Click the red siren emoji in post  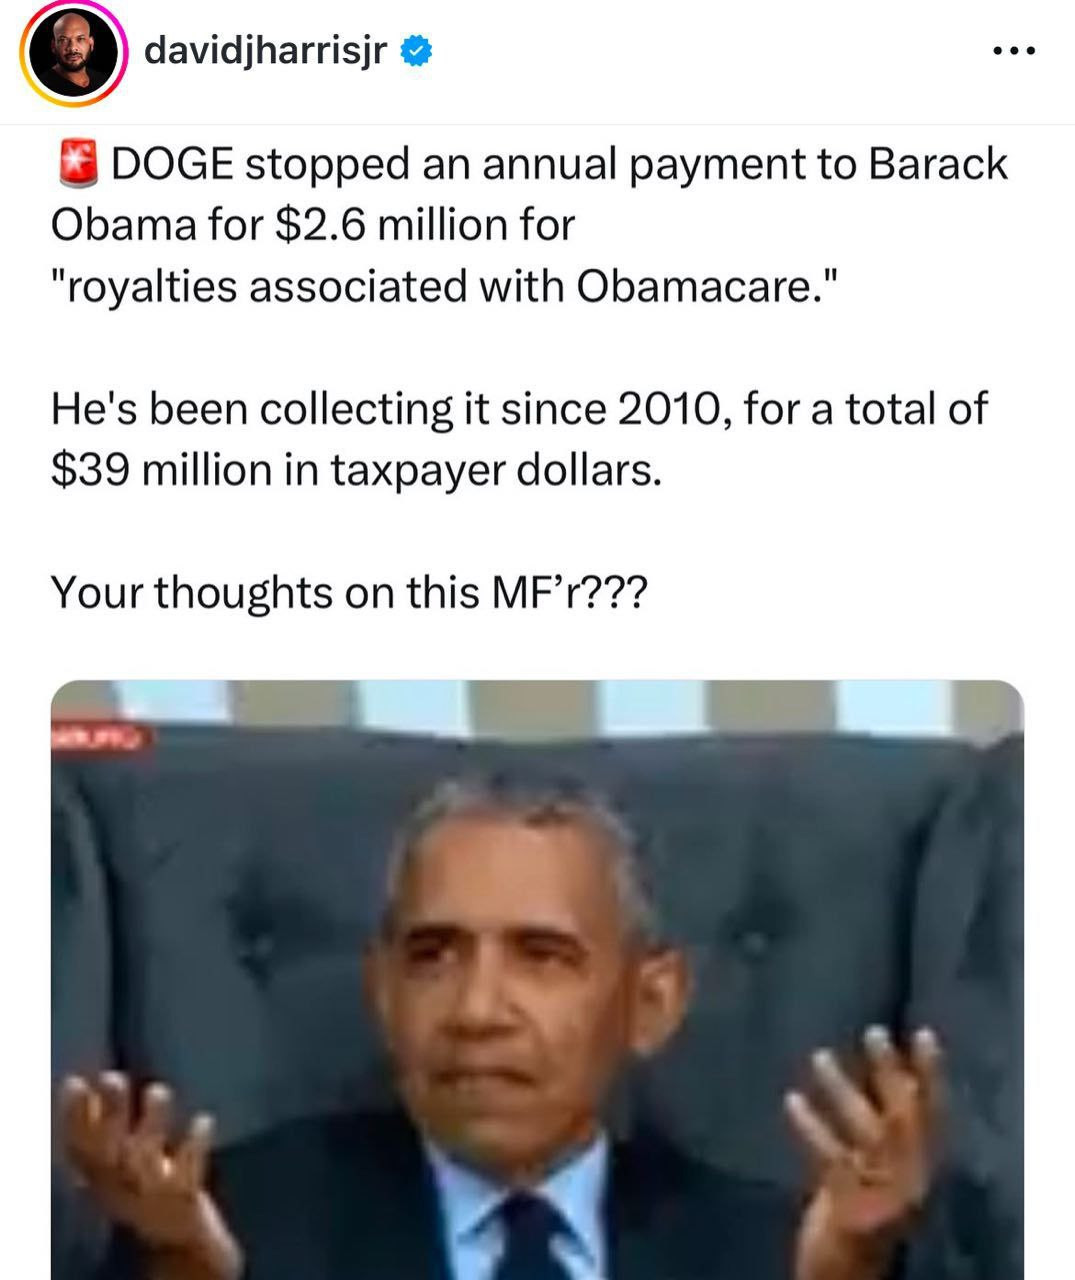(77, 165)
